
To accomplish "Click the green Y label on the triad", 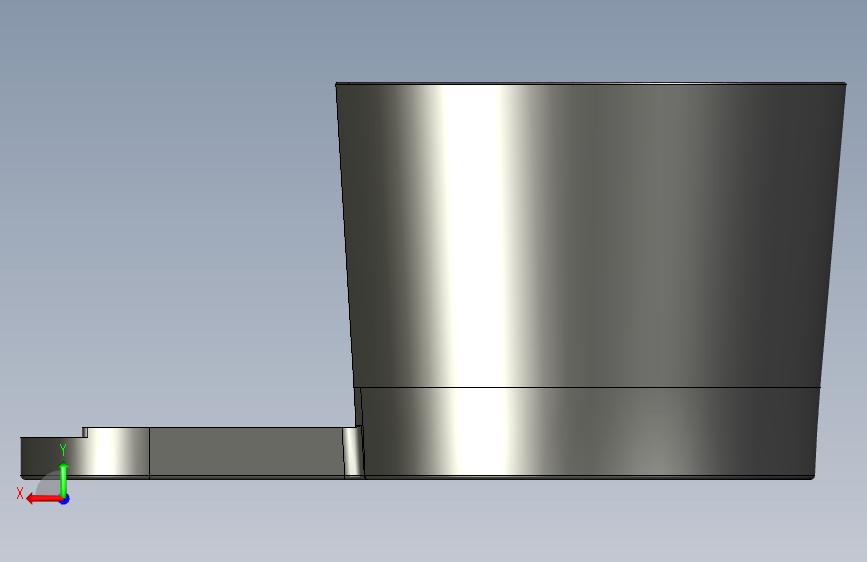I will coord(63,450).
